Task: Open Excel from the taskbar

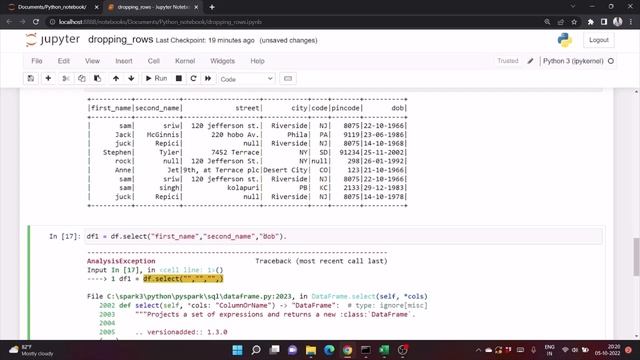Action: tap(384, 350)
